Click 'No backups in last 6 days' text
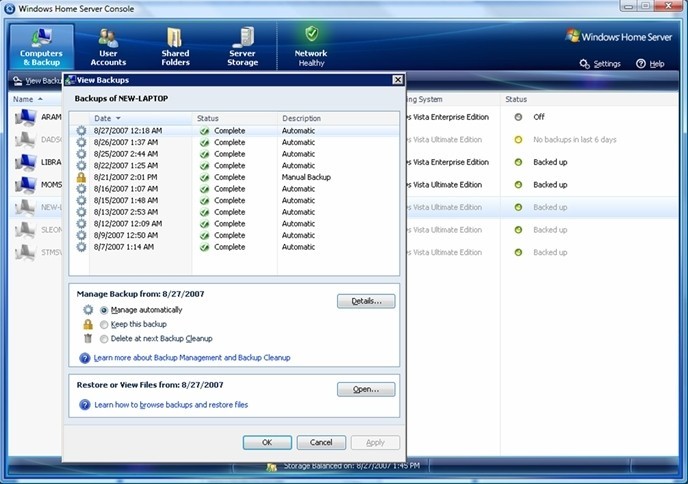The height and width of the screenshot is (484, 688). (x=575, y=140)
